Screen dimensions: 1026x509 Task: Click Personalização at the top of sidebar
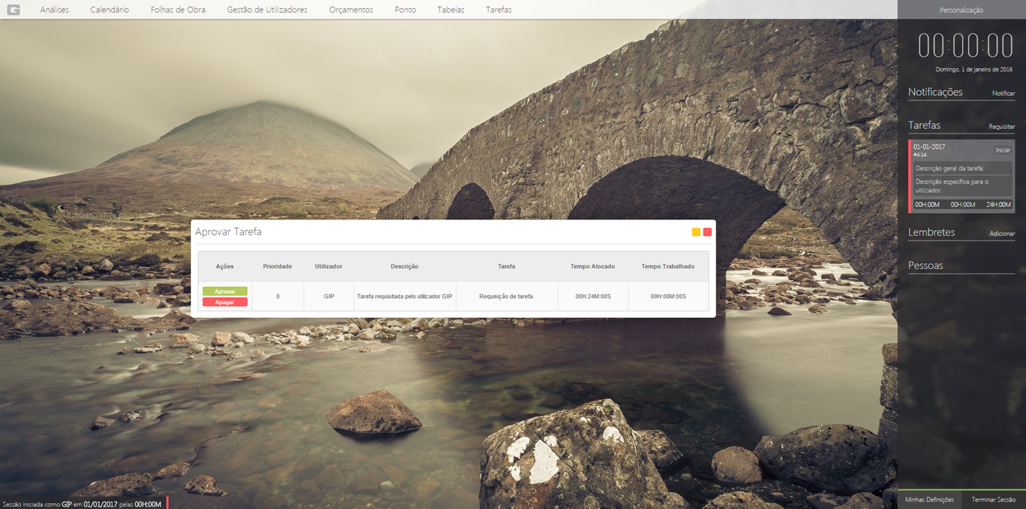coord(961,10)
